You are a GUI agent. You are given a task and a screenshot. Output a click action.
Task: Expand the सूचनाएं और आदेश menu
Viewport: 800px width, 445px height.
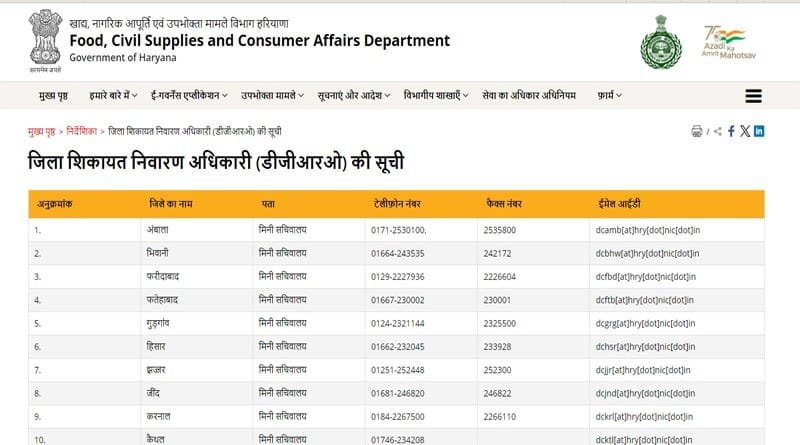click(x=354, y=96)
